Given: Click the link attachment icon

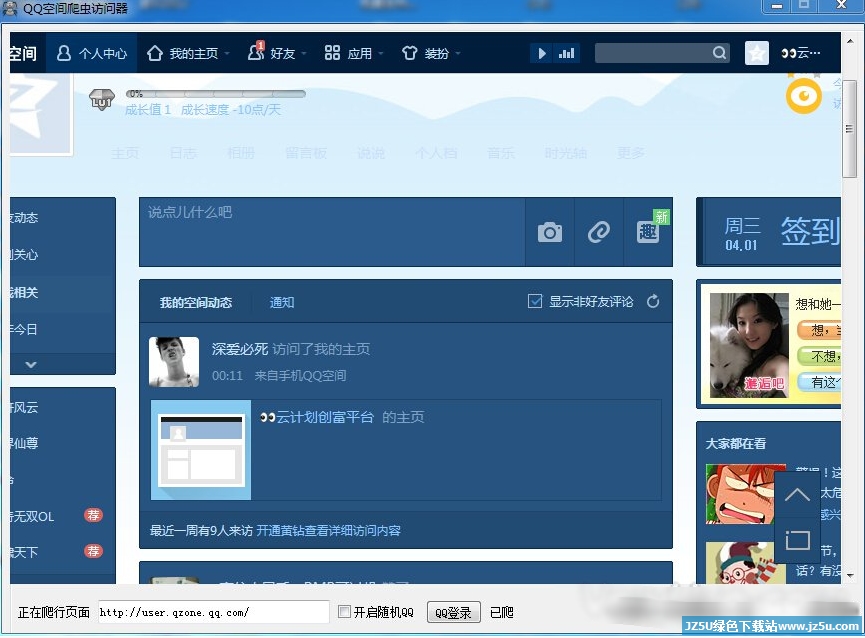Looking at the screenshot, I should 599,232.
